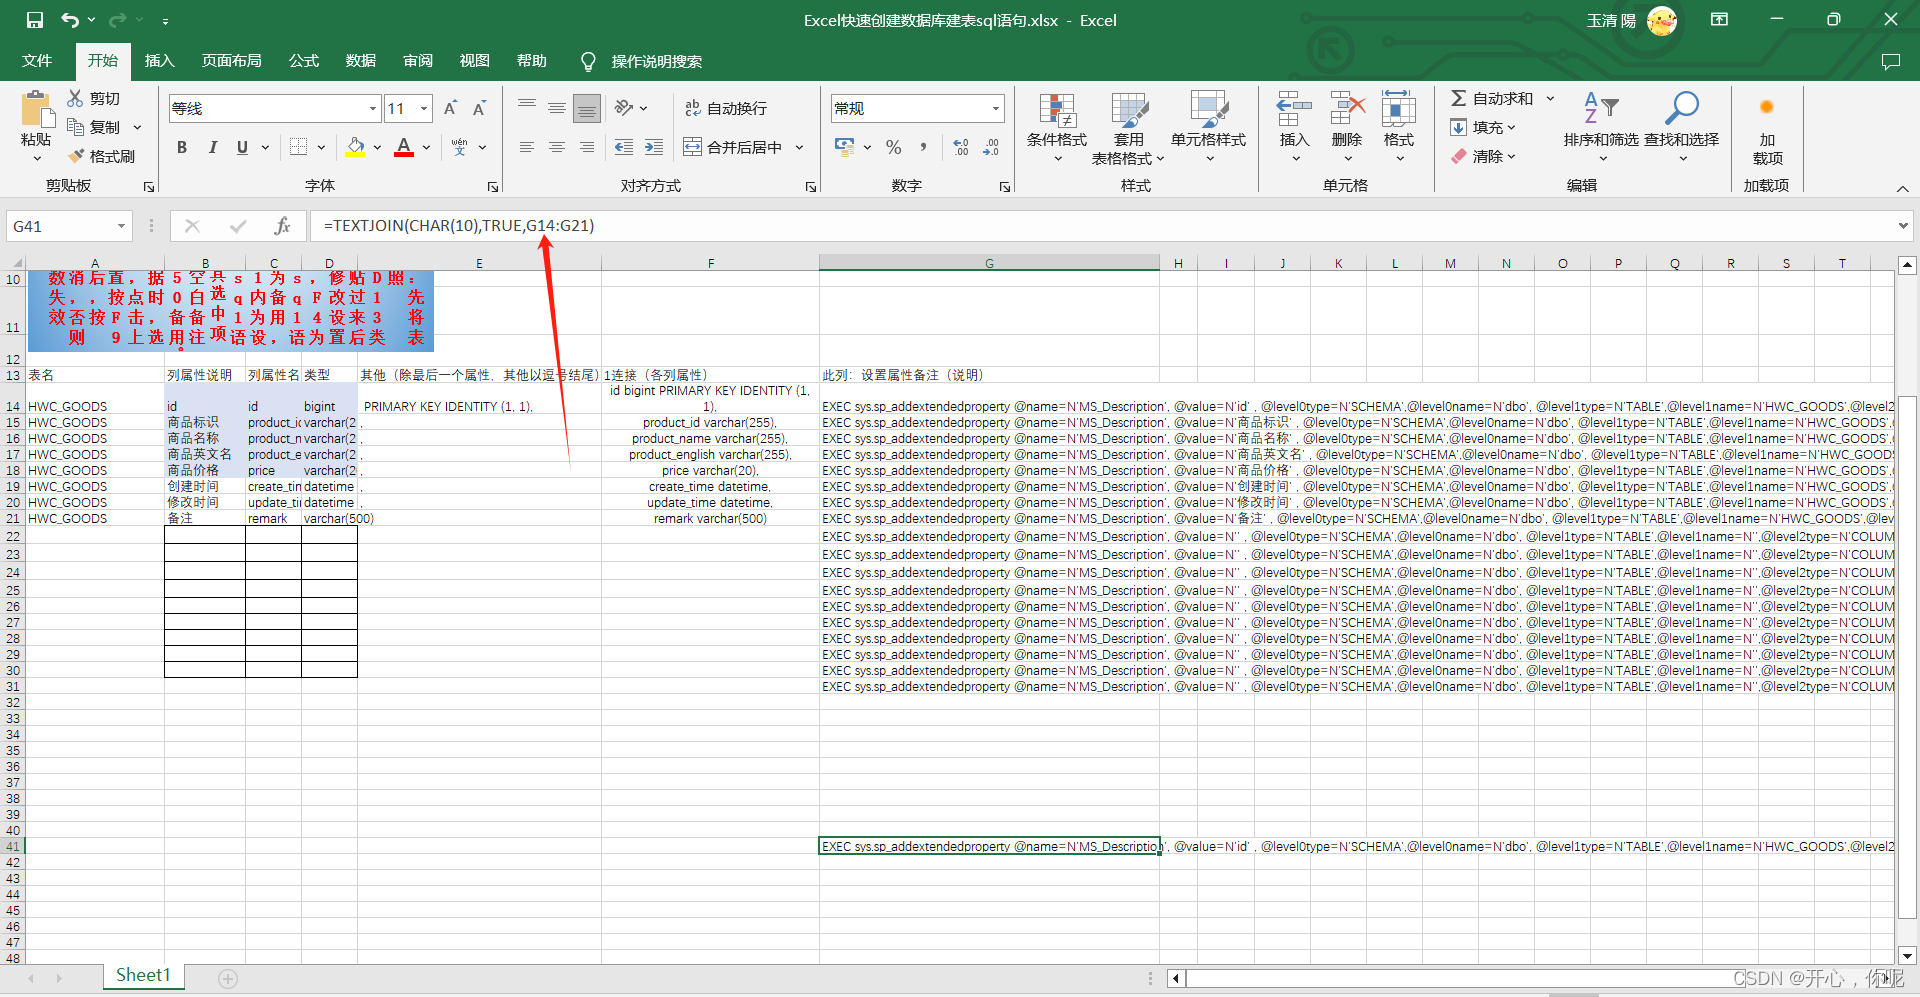Collapse the ribbon with the chevron
This screenshot has width=1920, height=997.
tap(1902, 188)
